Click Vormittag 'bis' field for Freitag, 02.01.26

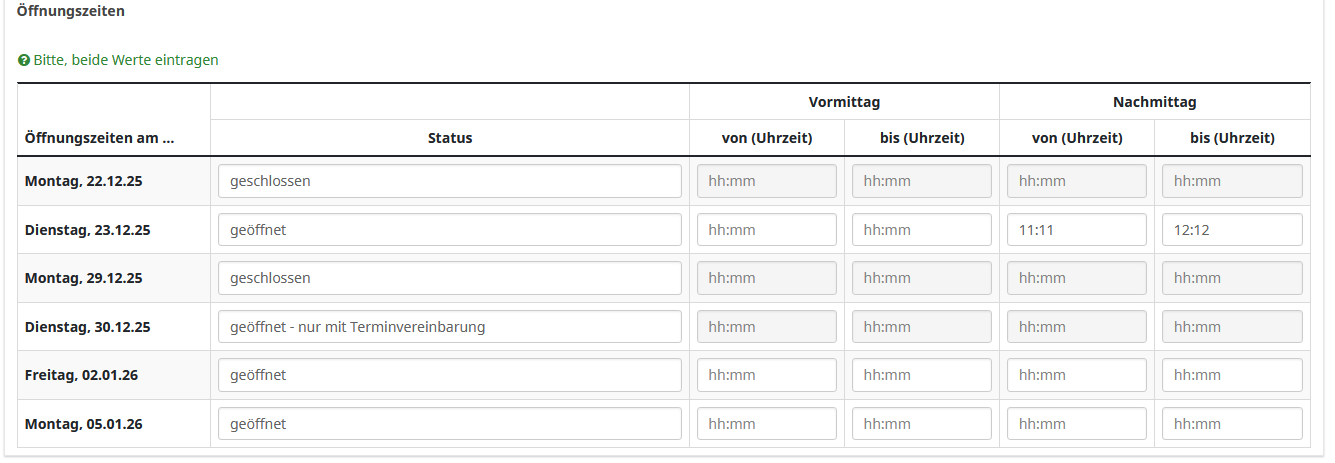pos(921,375)
